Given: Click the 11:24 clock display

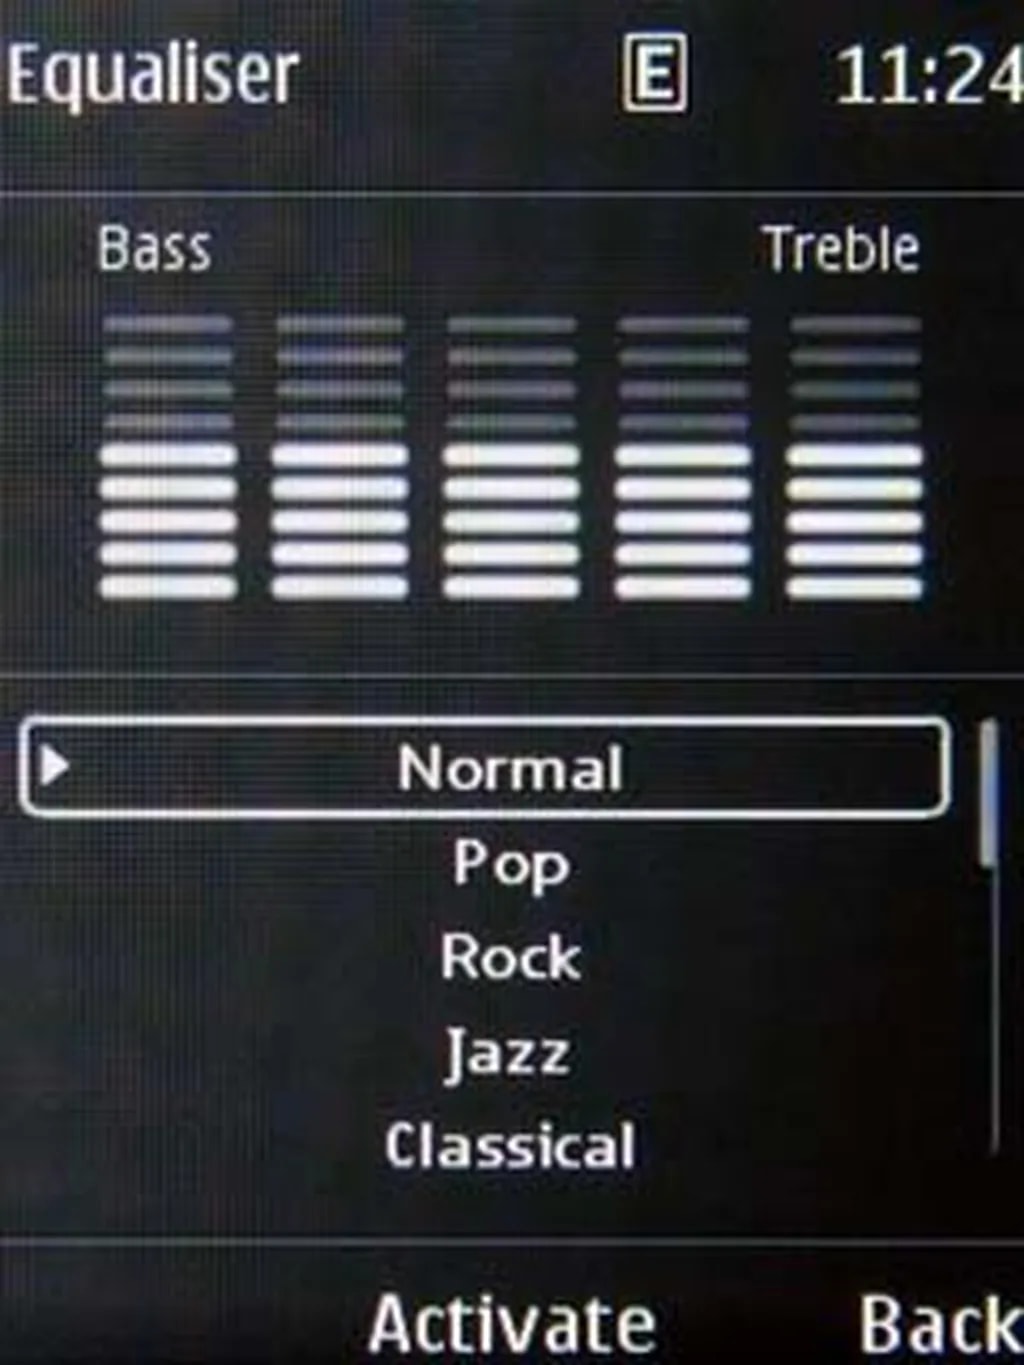Looking at the screenshot, I should click(x=929, y=75).
